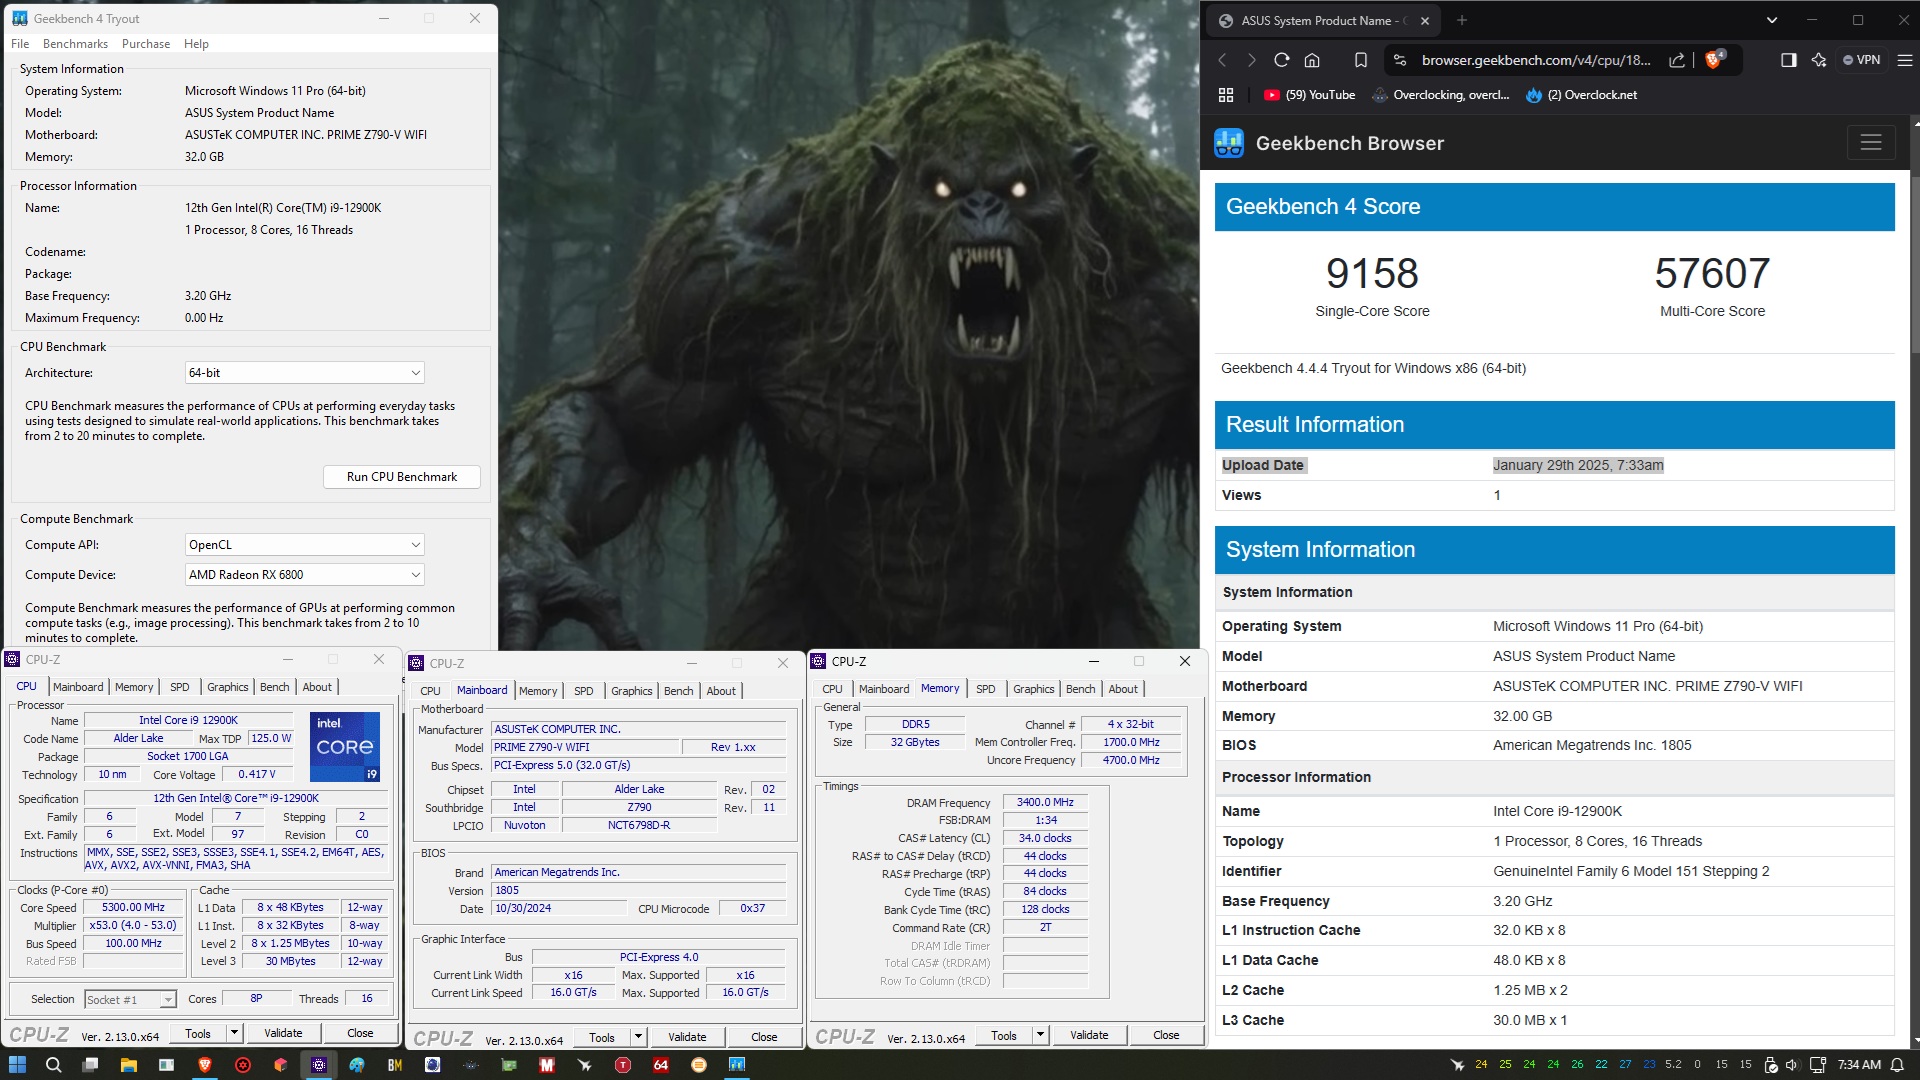Open the YouTube bookmark

[1309, 95]
